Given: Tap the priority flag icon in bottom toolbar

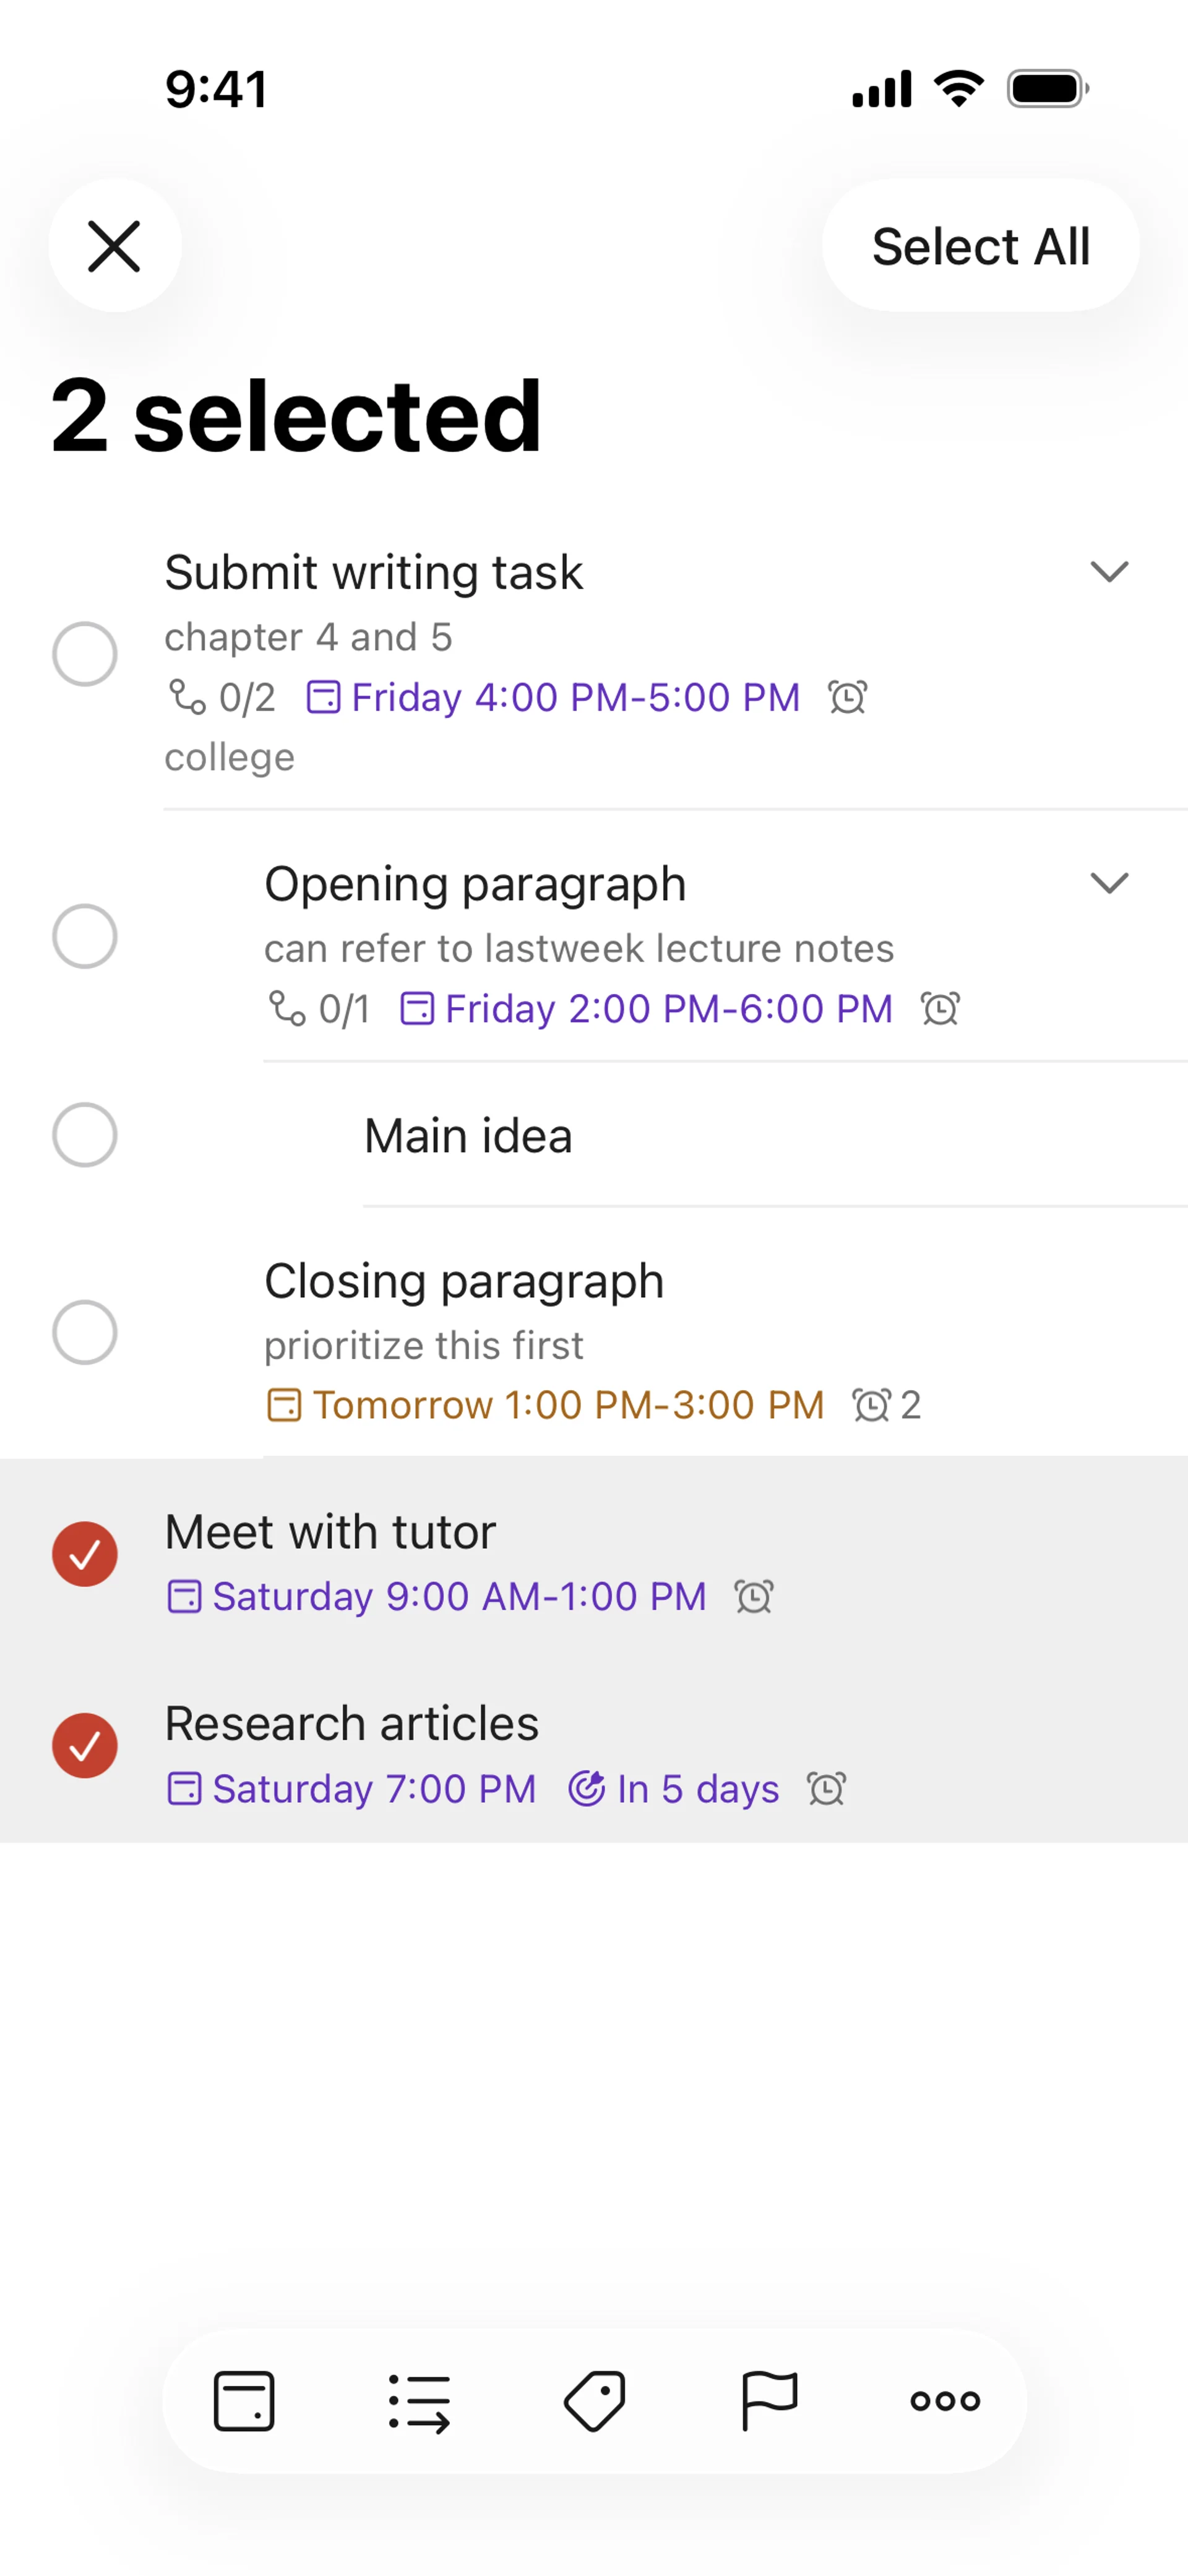Looking at the screenshot, I should [769, 2400].
